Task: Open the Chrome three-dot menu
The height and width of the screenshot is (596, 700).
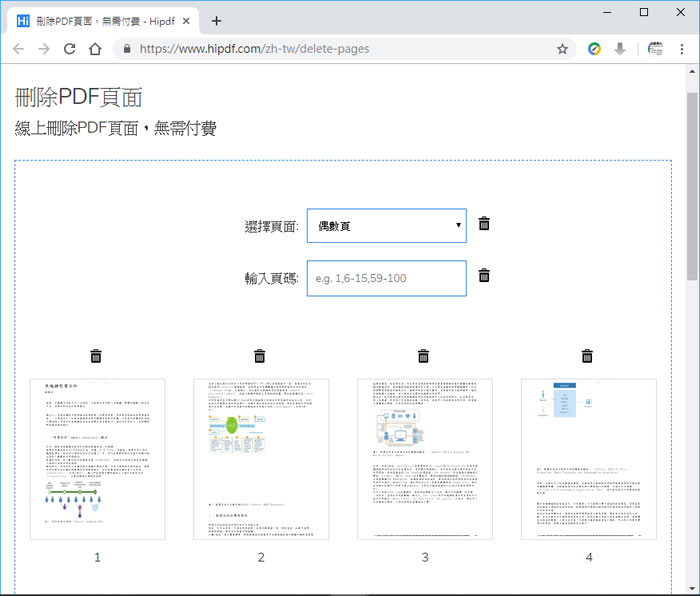Action: (681, 49)
